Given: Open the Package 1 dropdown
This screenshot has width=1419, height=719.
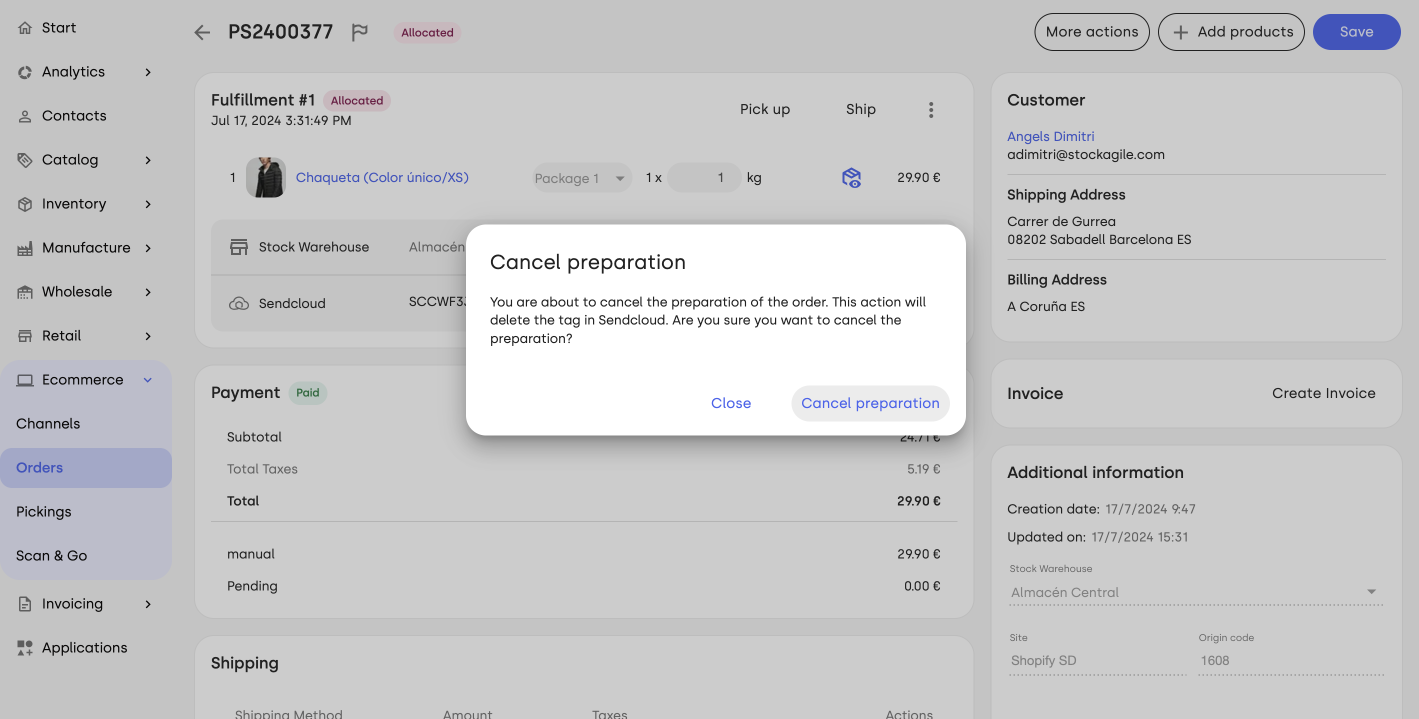Looking at the screenshot, I should (581, 178).
